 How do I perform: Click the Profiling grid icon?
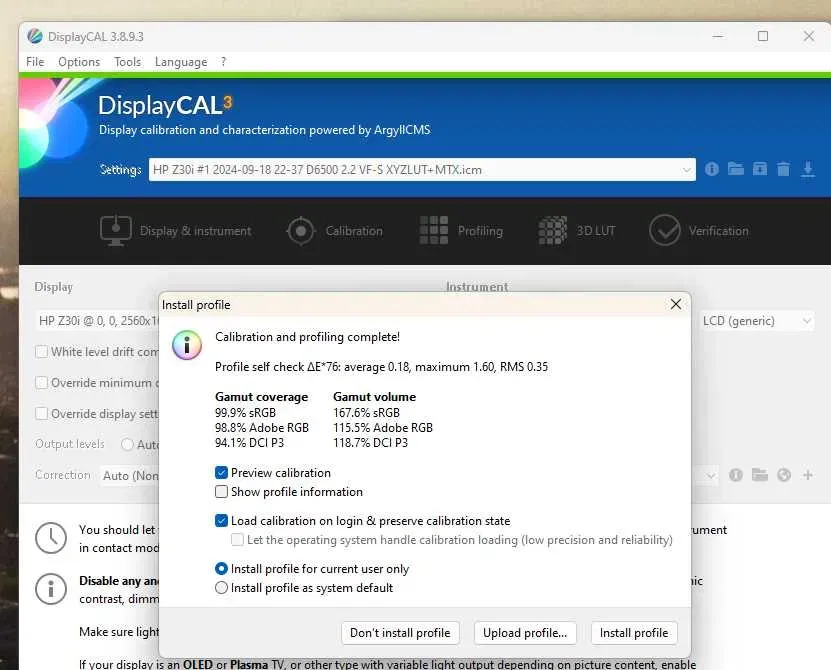(x=434, y=231)
